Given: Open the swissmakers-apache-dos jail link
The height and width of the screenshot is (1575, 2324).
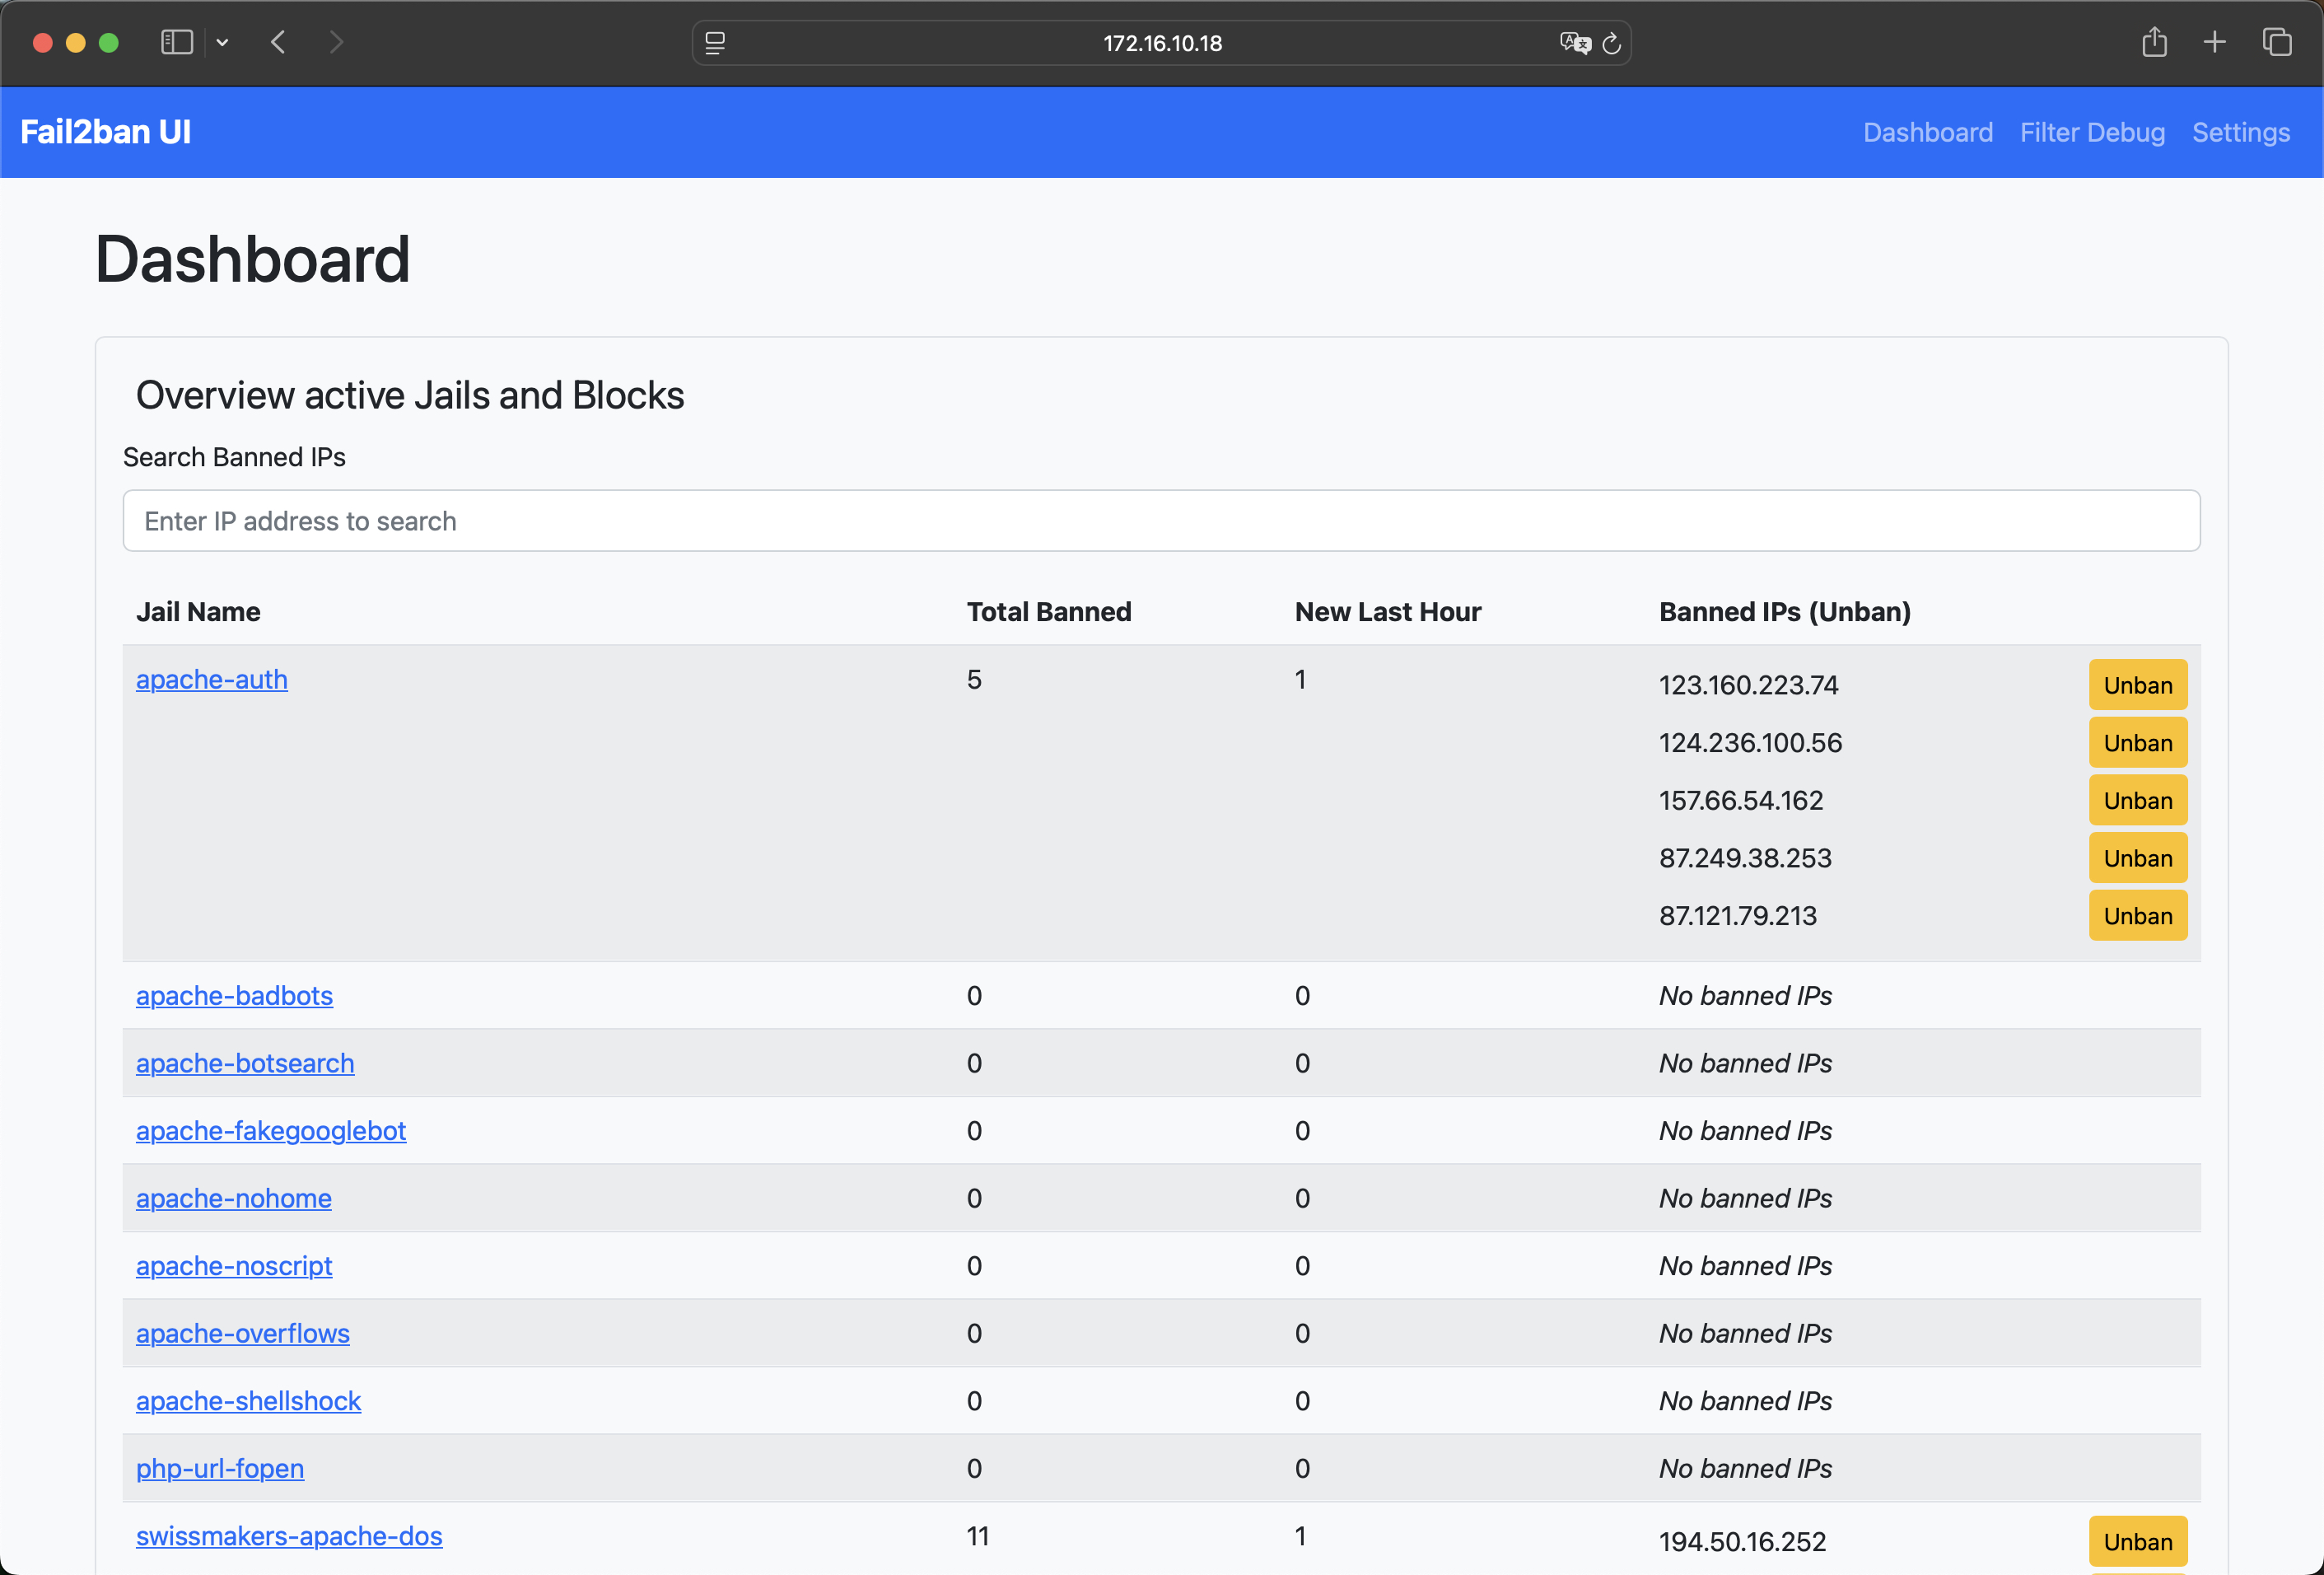Looking at the screenshot, I should tap(289, 1535).
